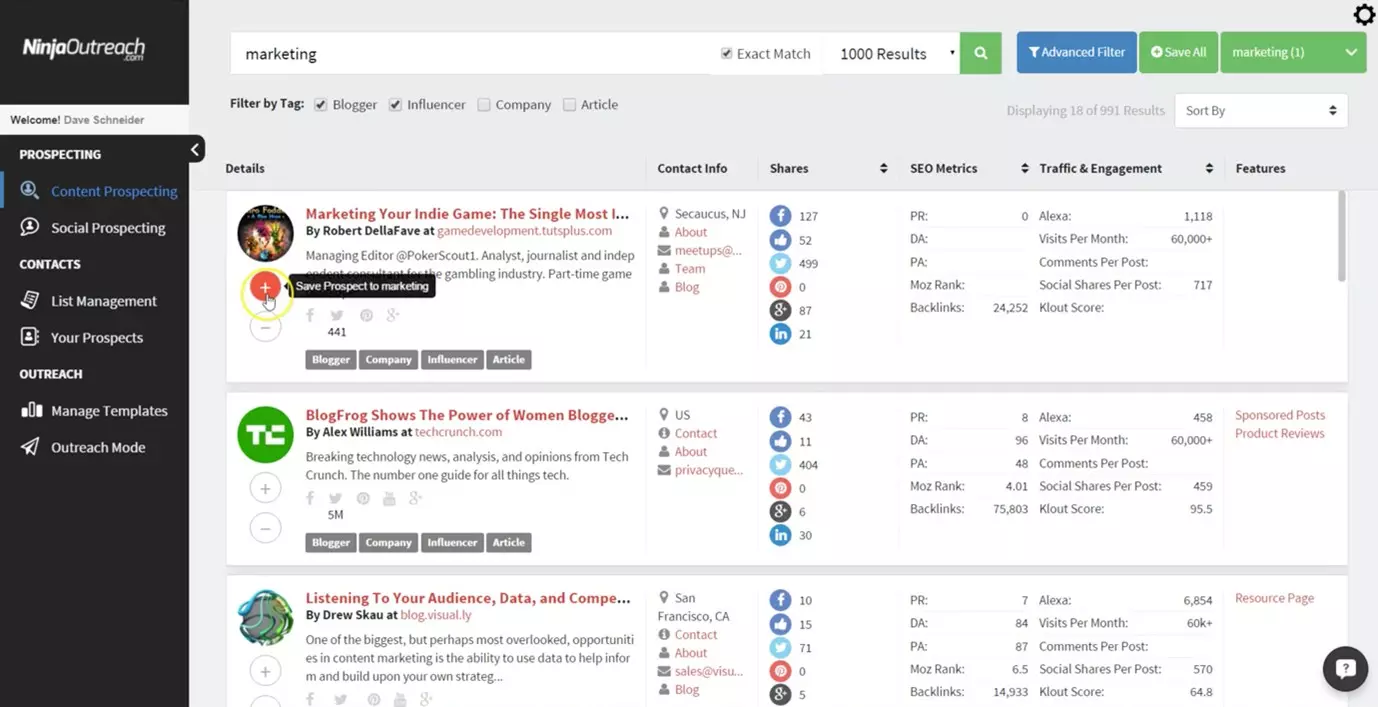
Task: Click Twitter share icon showing 71
Action: tap(780, 647)
